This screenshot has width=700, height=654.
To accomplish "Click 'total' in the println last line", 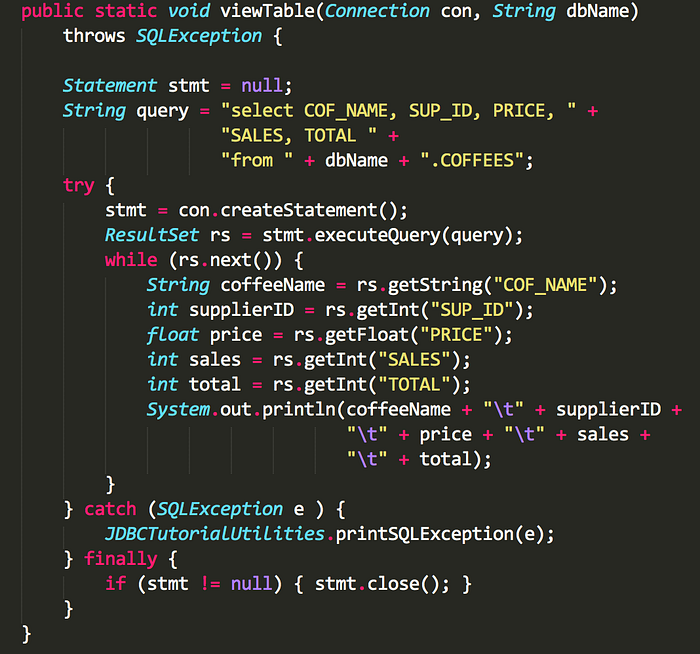I will pos(446,459).
